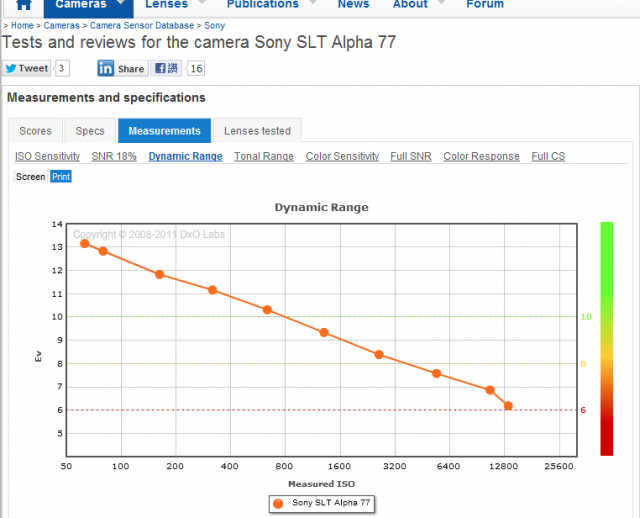The image size is (640, 518).
Task: Click the Measured ISO axis label
Action: click(322, 484)
